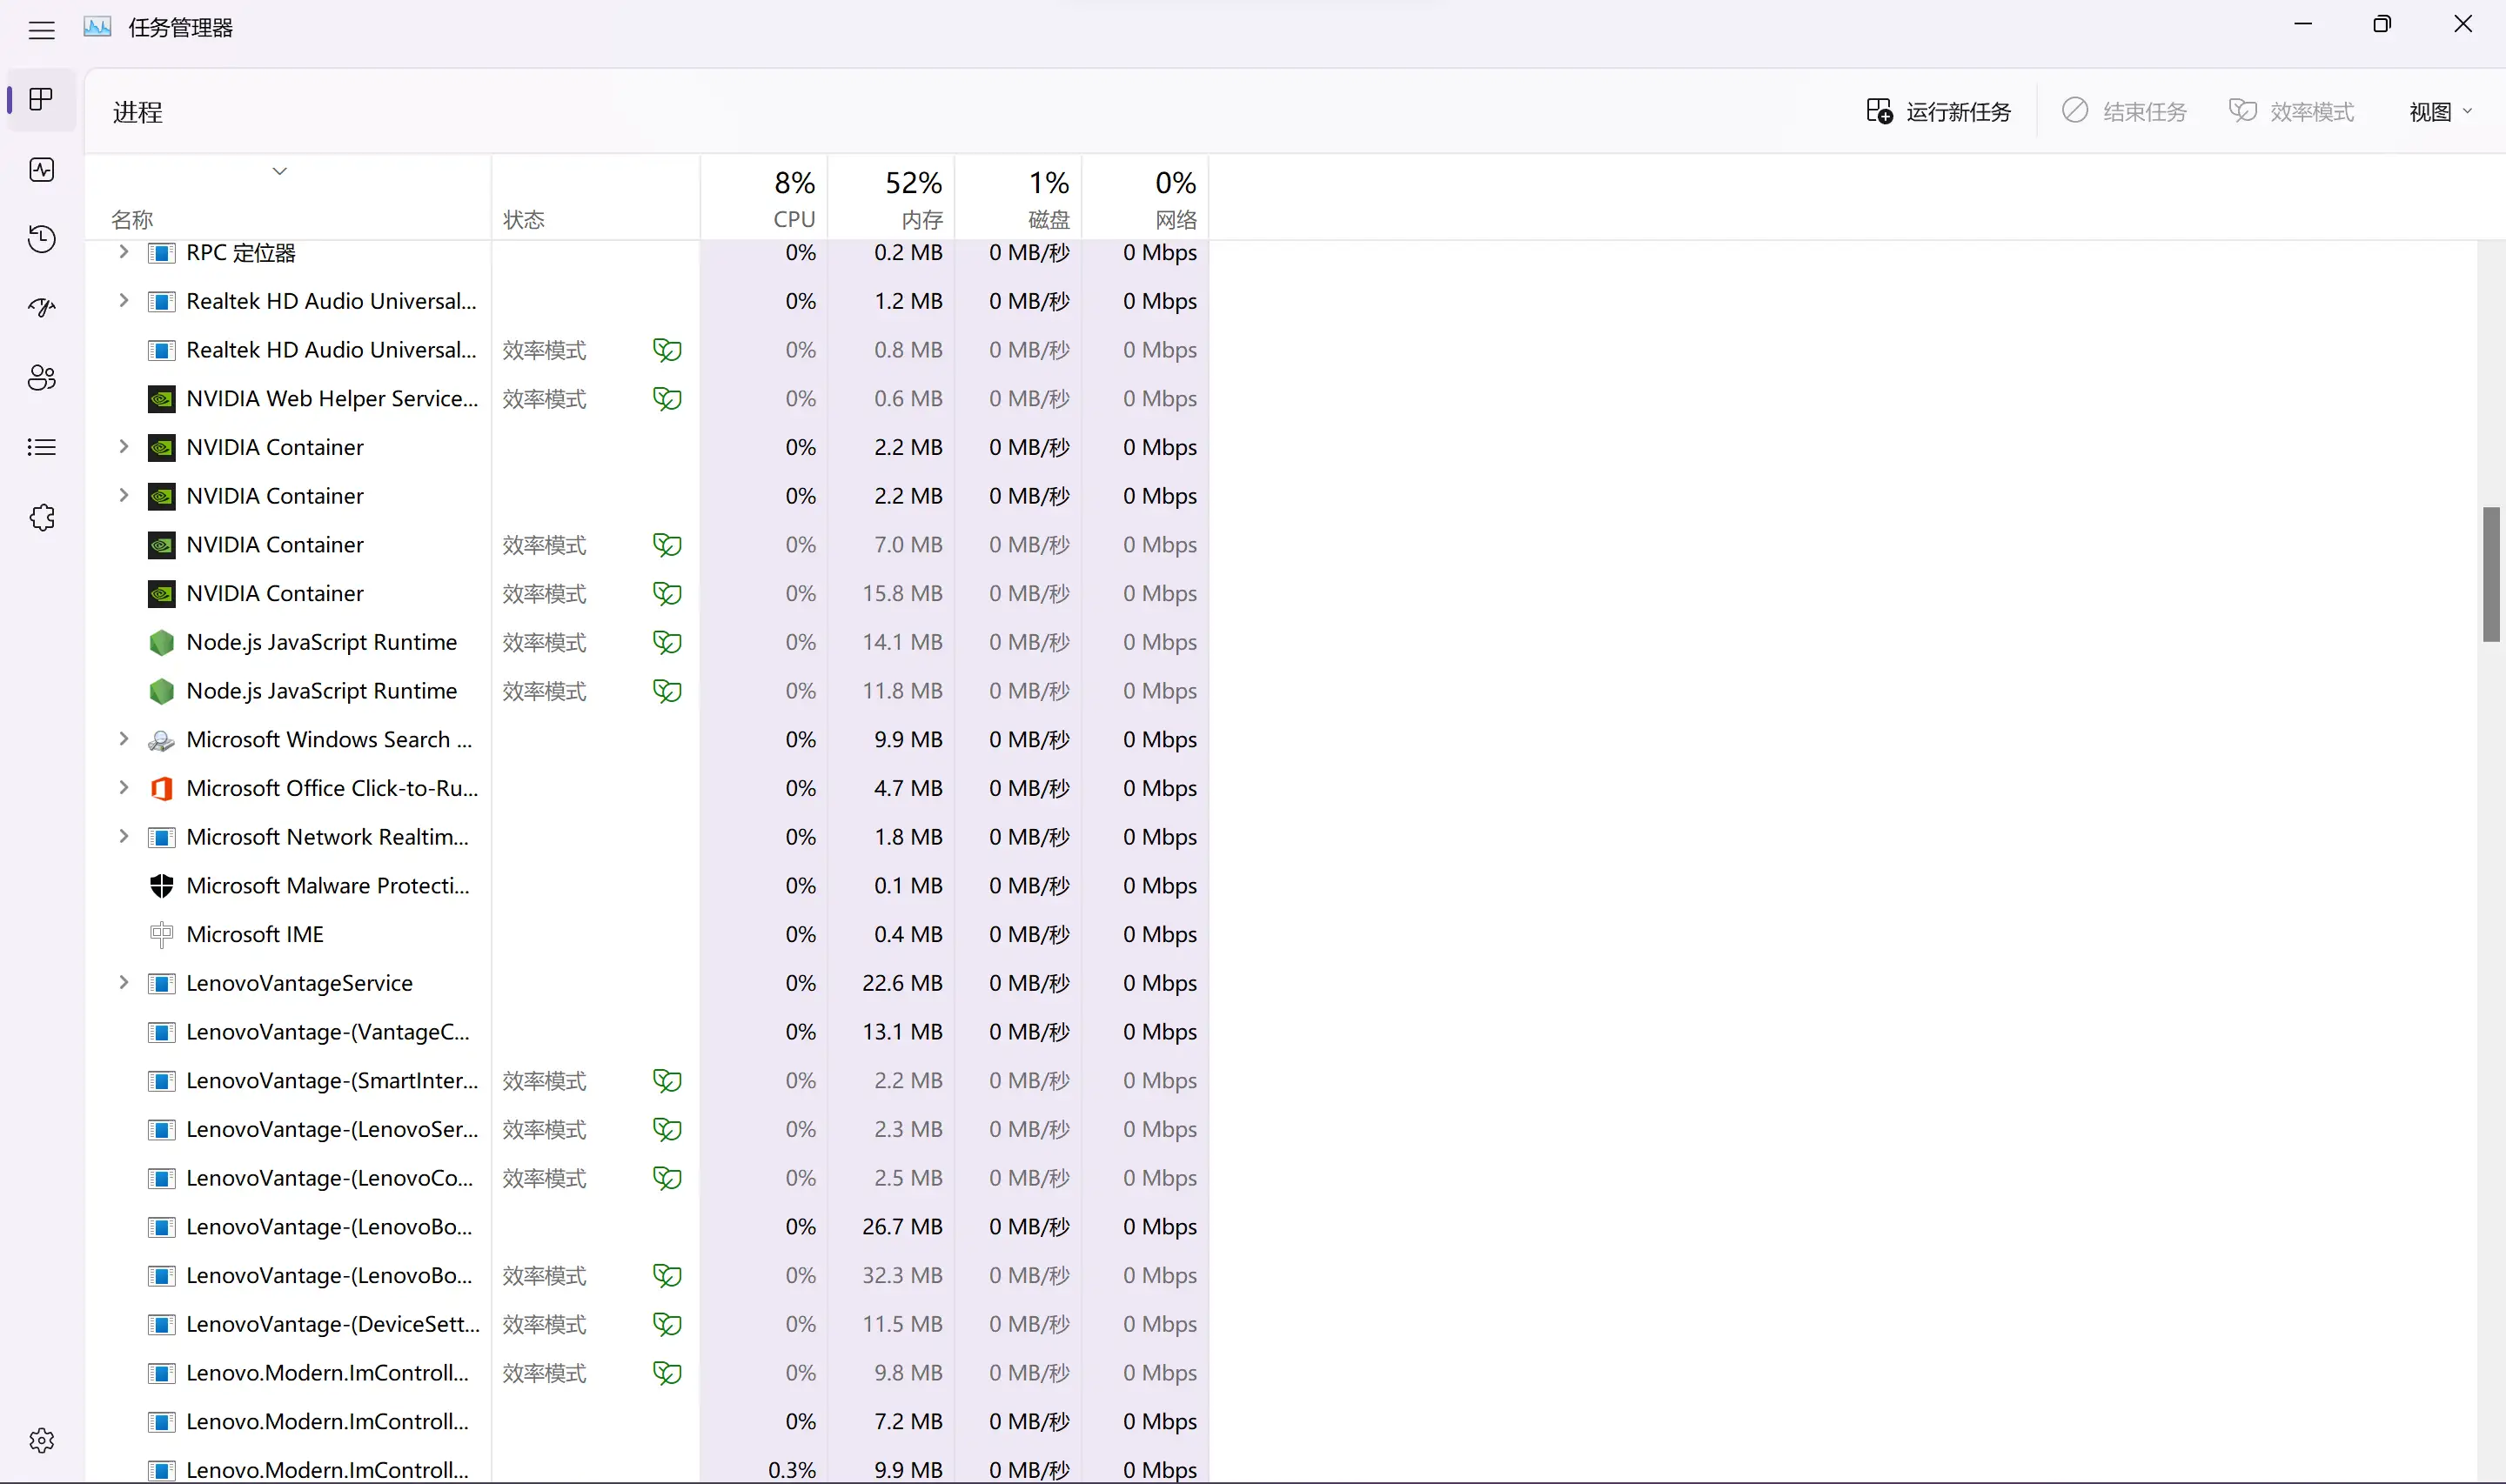Sort by the 网络 column header
2506x1484 pixels.
click(1145, 198)
